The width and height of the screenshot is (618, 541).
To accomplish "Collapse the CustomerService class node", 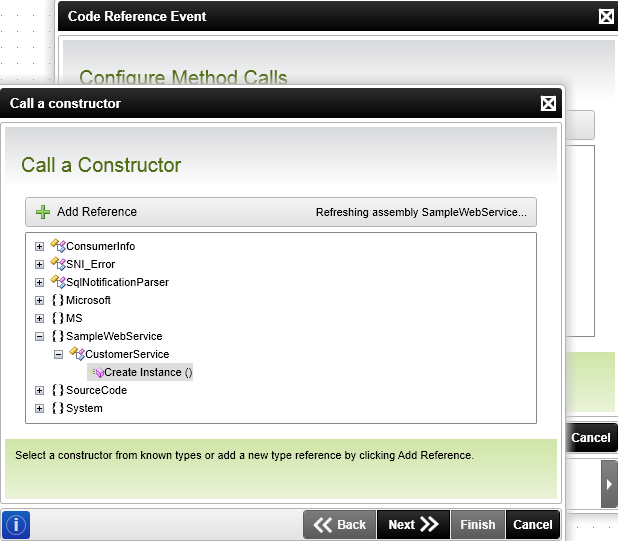I will [x=58, y=355].
